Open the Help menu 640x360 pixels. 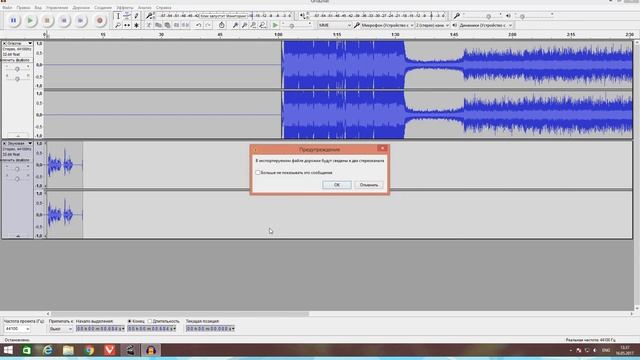coord(164,7)
